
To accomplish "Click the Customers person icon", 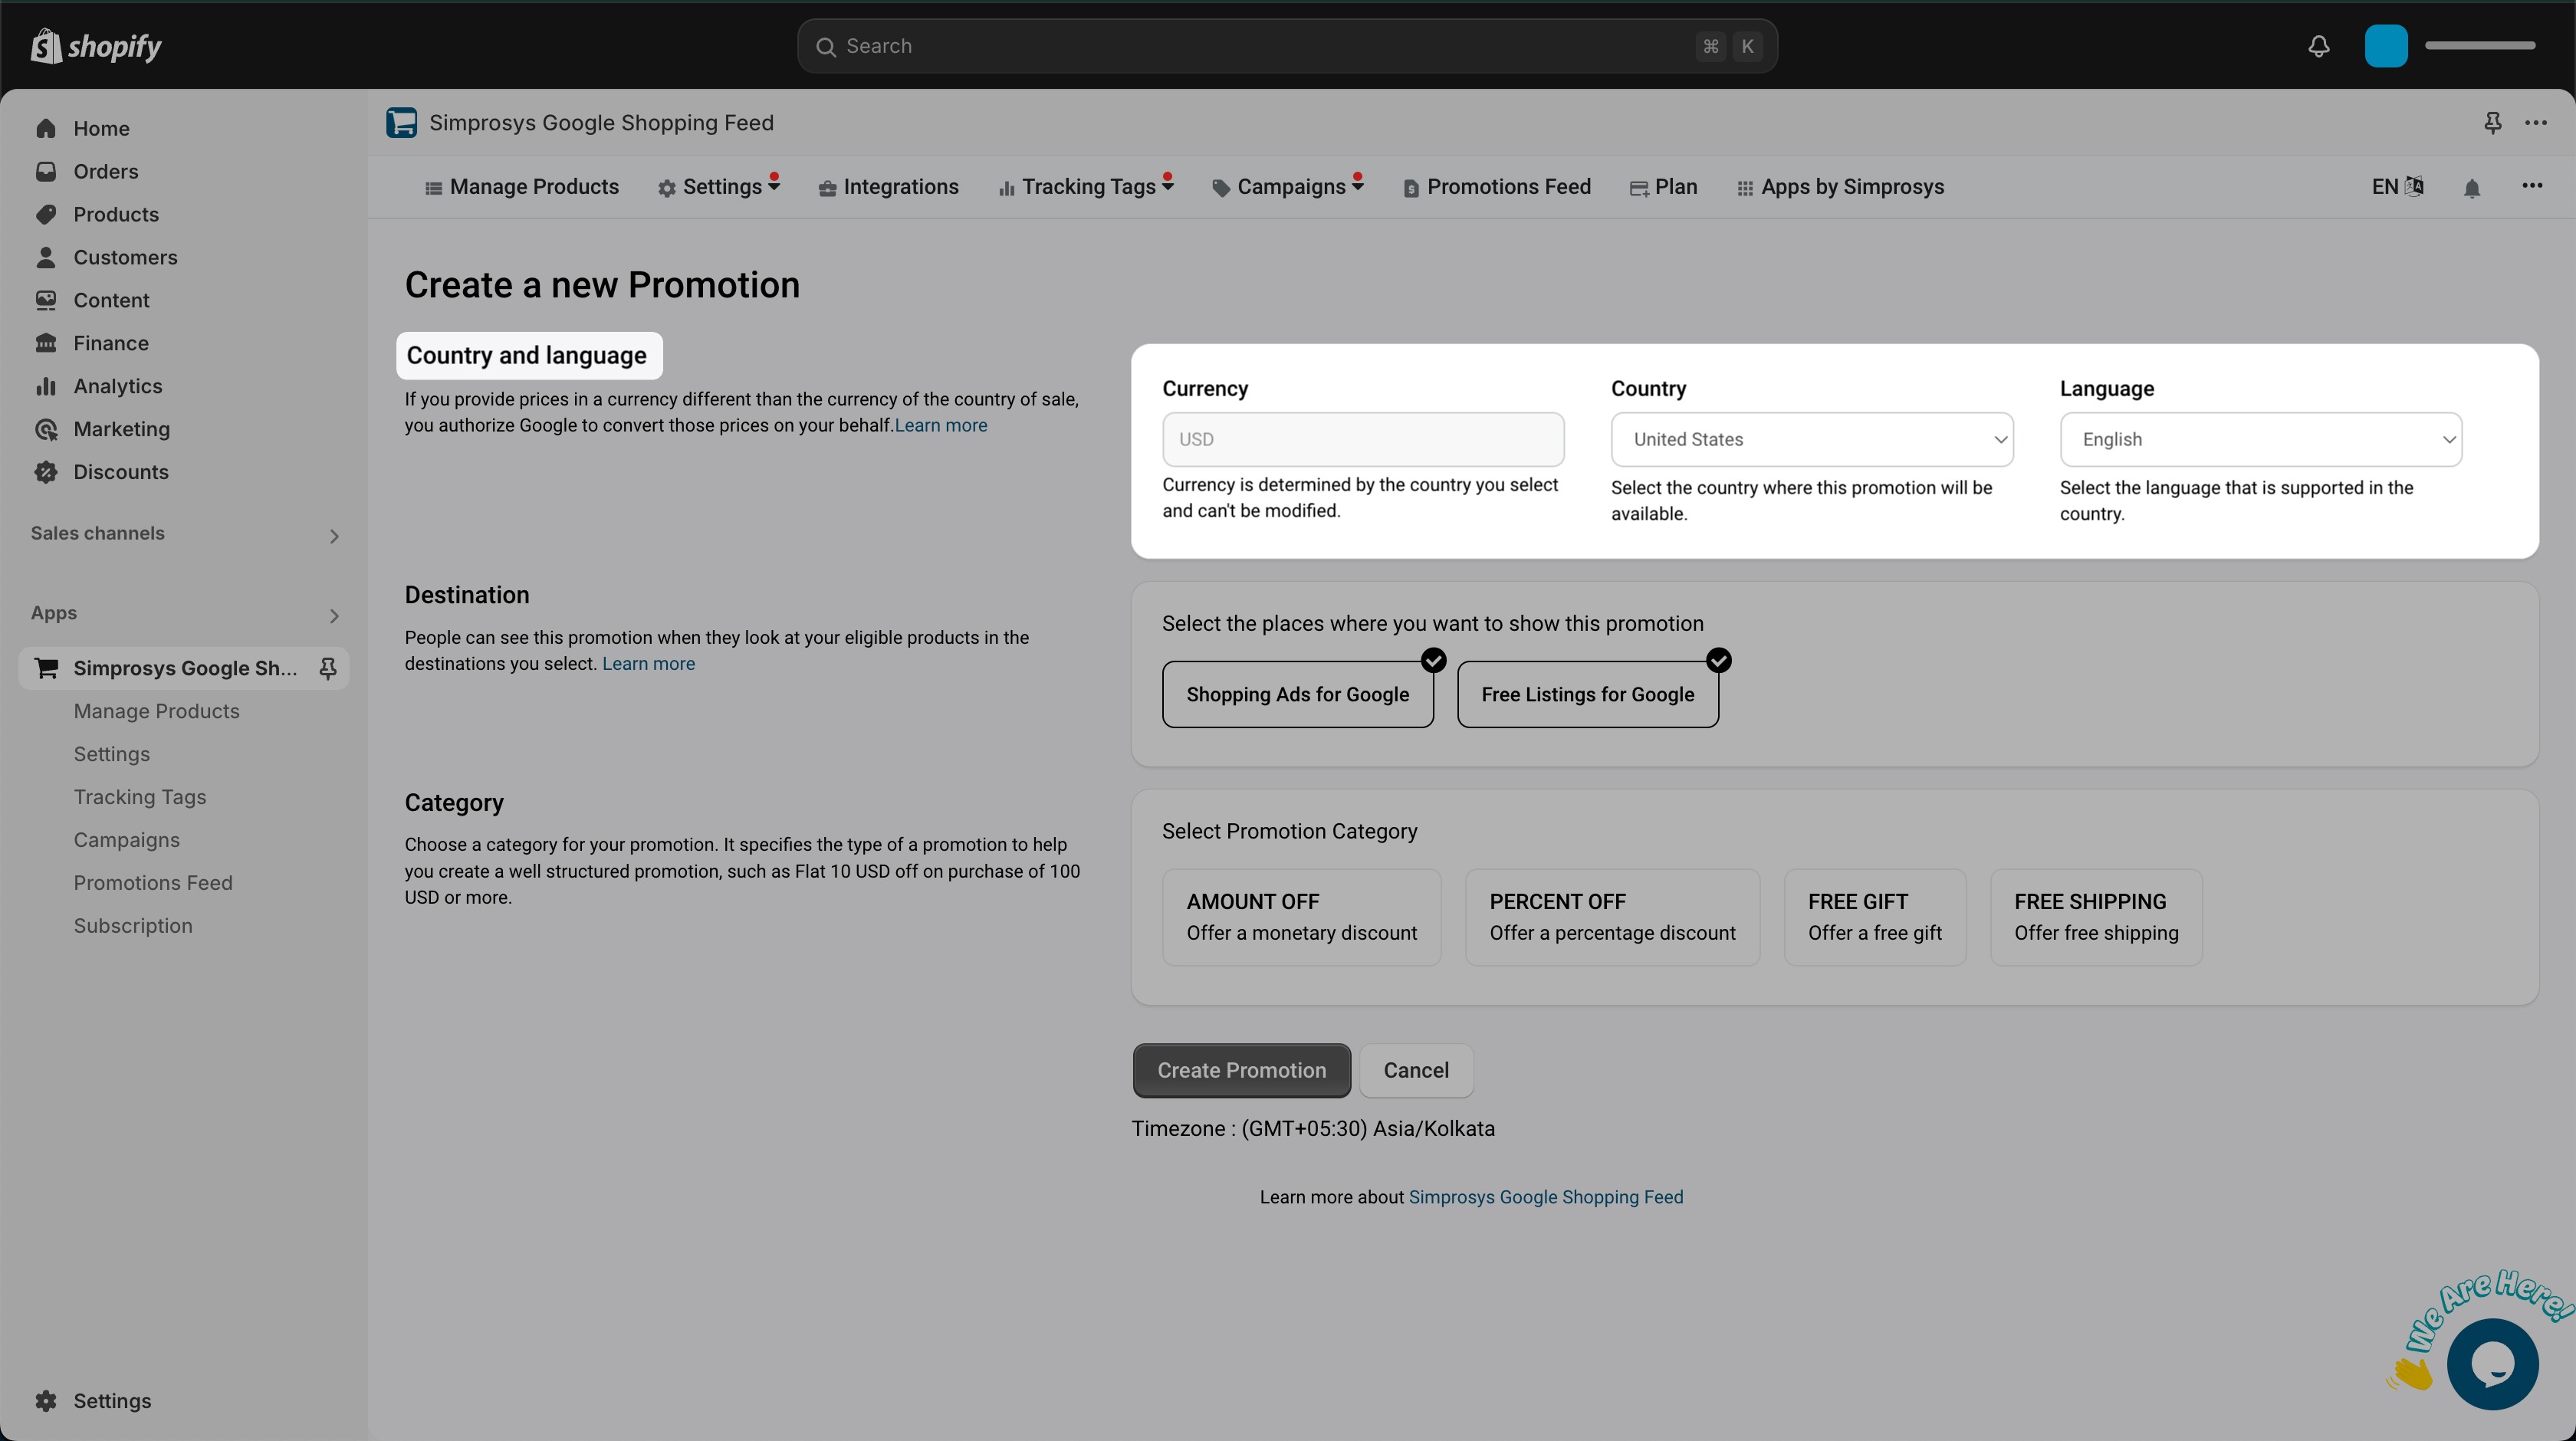I will pyautogui.click(x=46, y=258).
